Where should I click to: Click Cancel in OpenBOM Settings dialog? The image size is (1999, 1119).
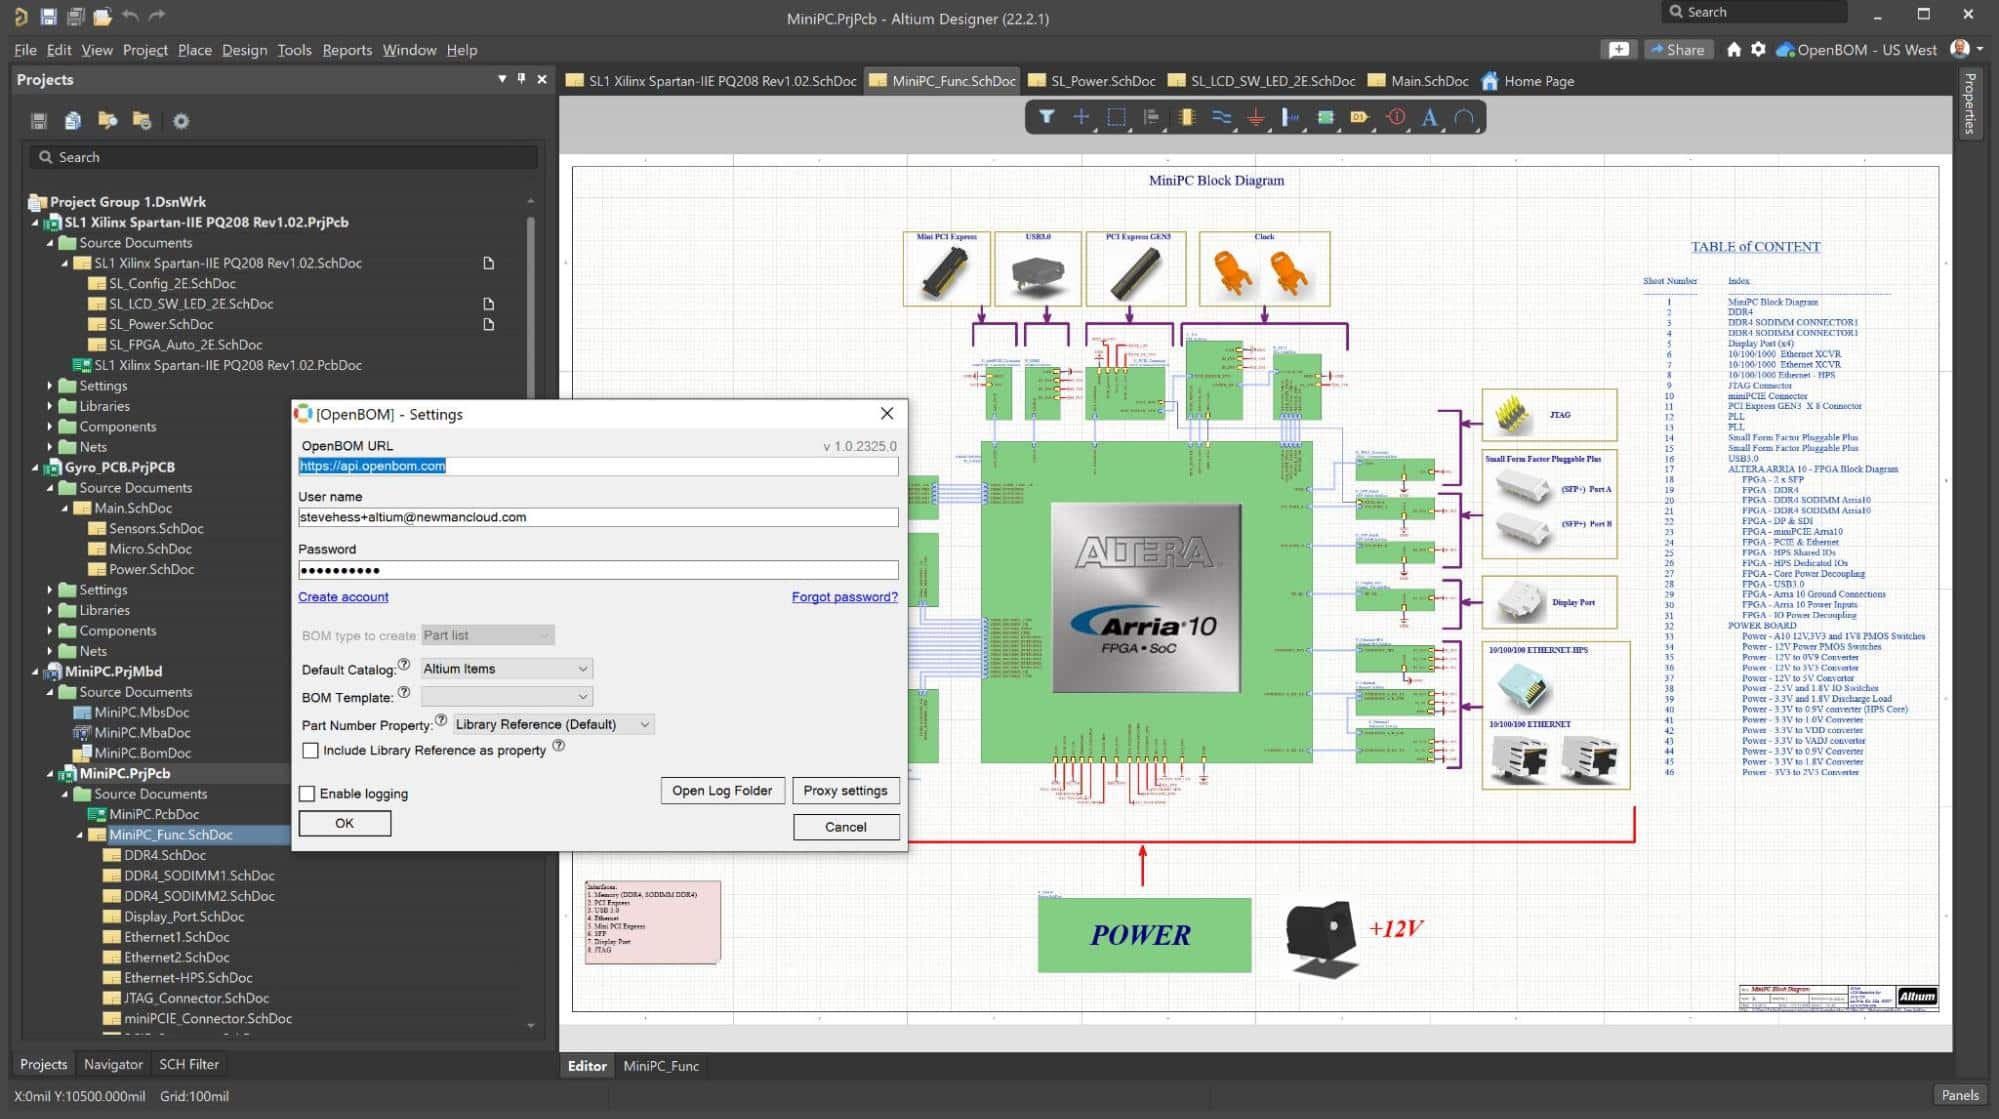click(x=846, y=826)
